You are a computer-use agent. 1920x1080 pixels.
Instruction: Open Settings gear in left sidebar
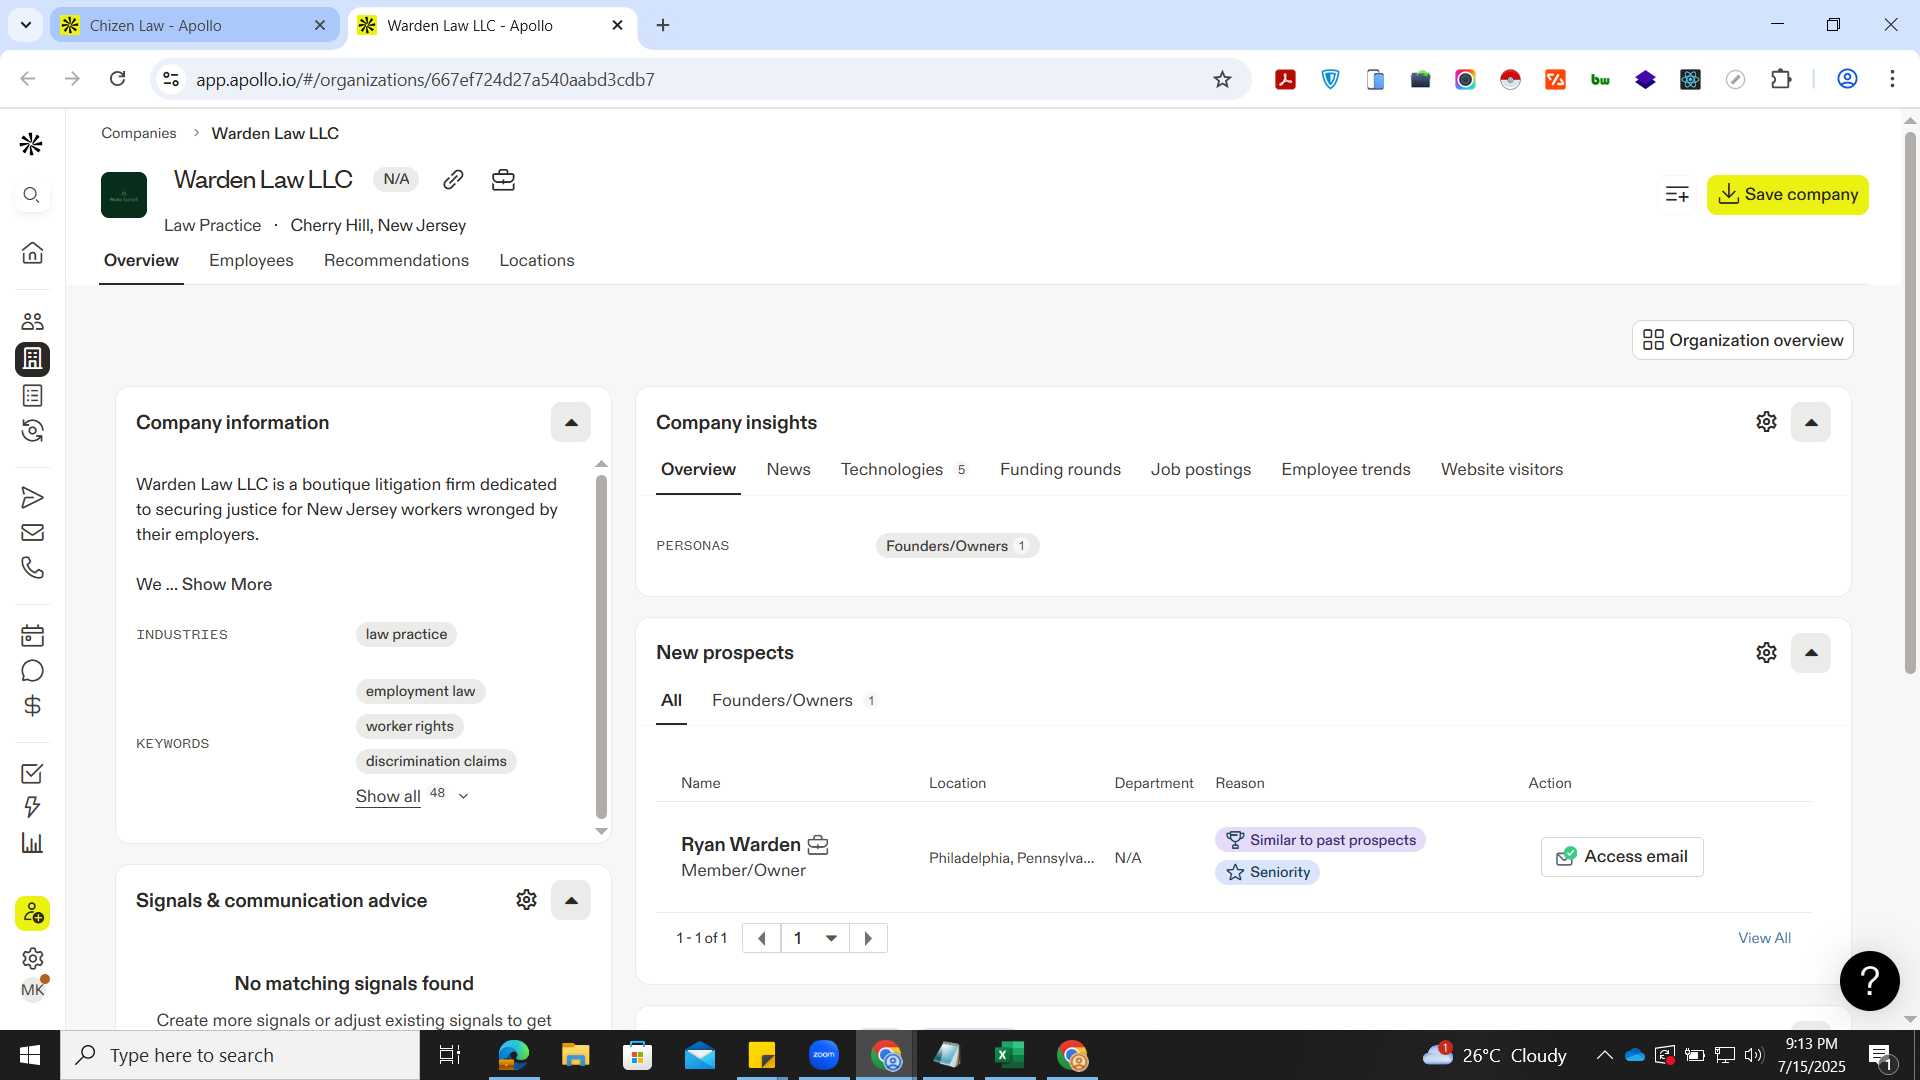(x=32, y=958)
